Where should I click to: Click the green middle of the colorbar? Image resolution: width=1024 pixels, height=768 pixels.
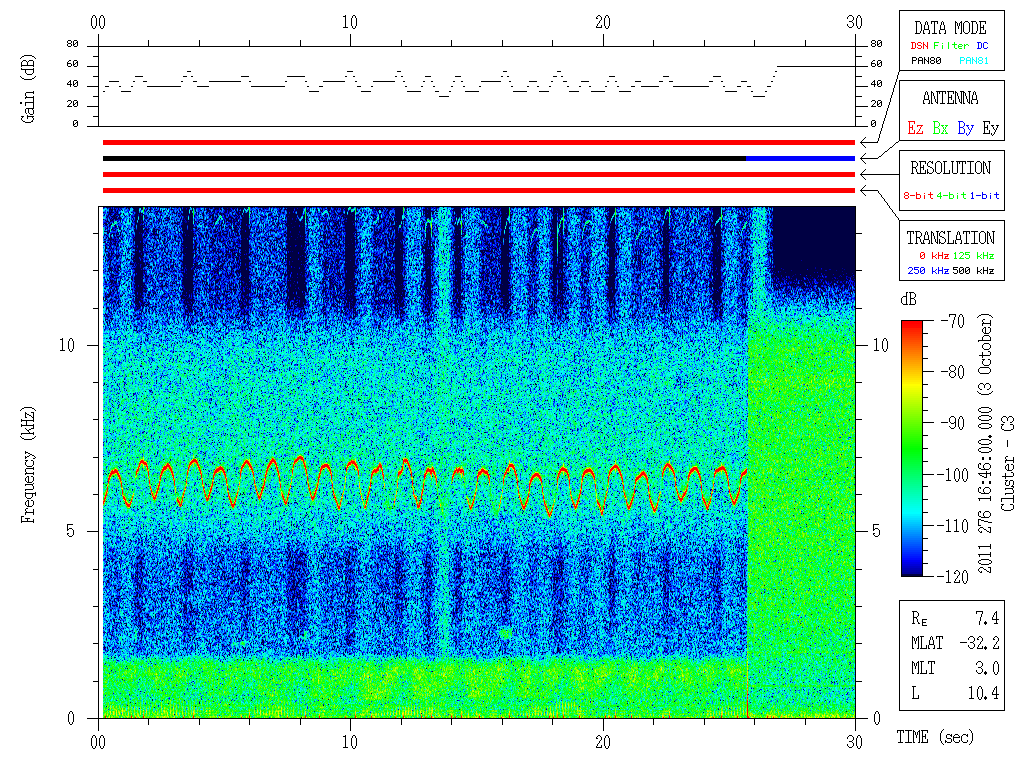pos(912,451)
